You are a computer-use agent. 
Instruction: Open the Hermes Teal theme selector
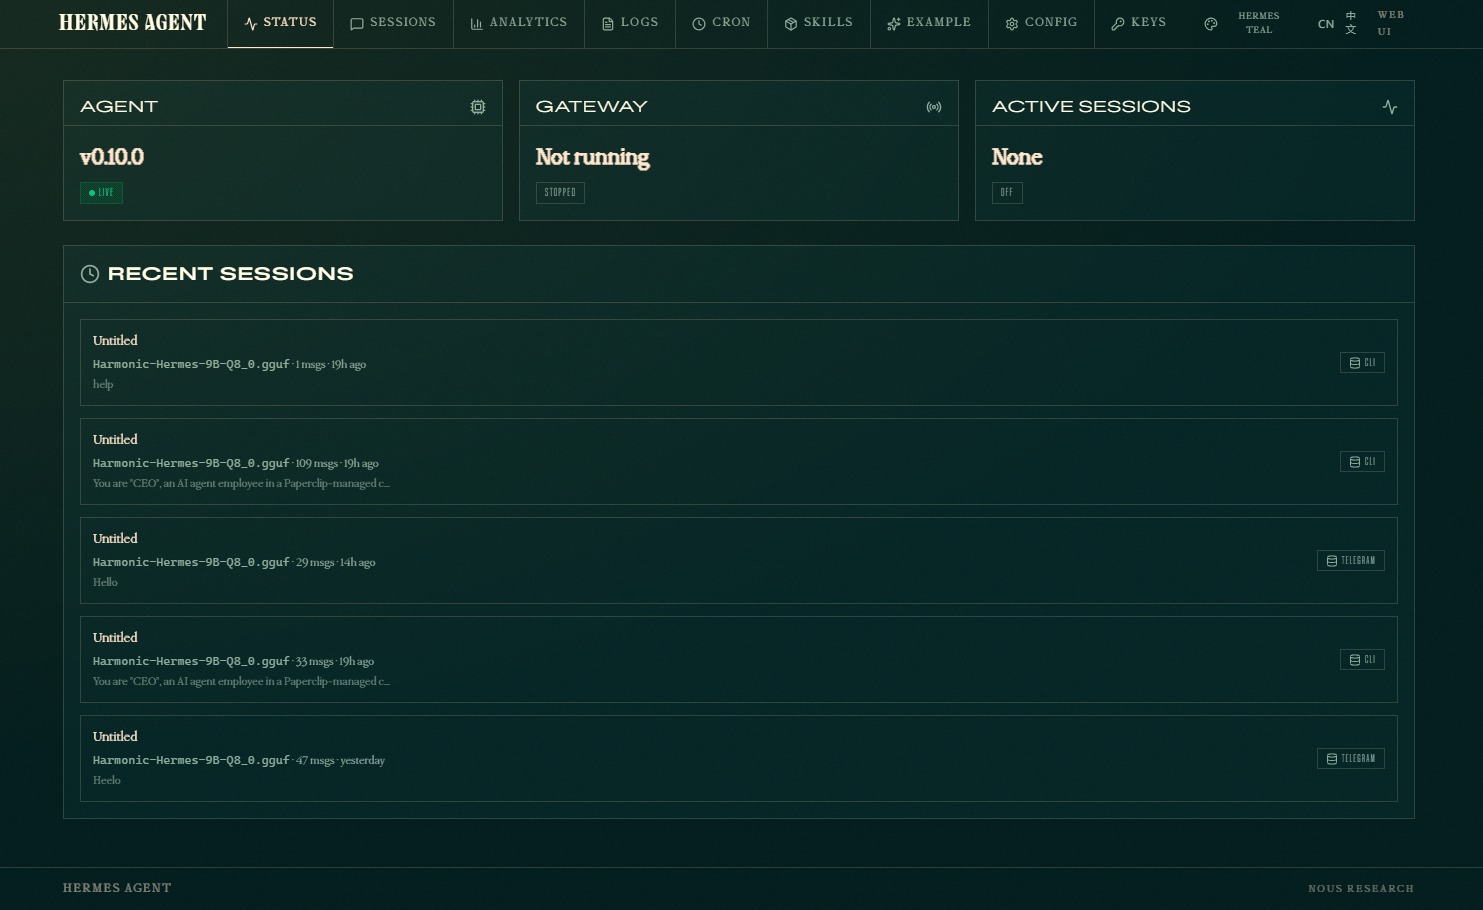(x=1258, y=23)
